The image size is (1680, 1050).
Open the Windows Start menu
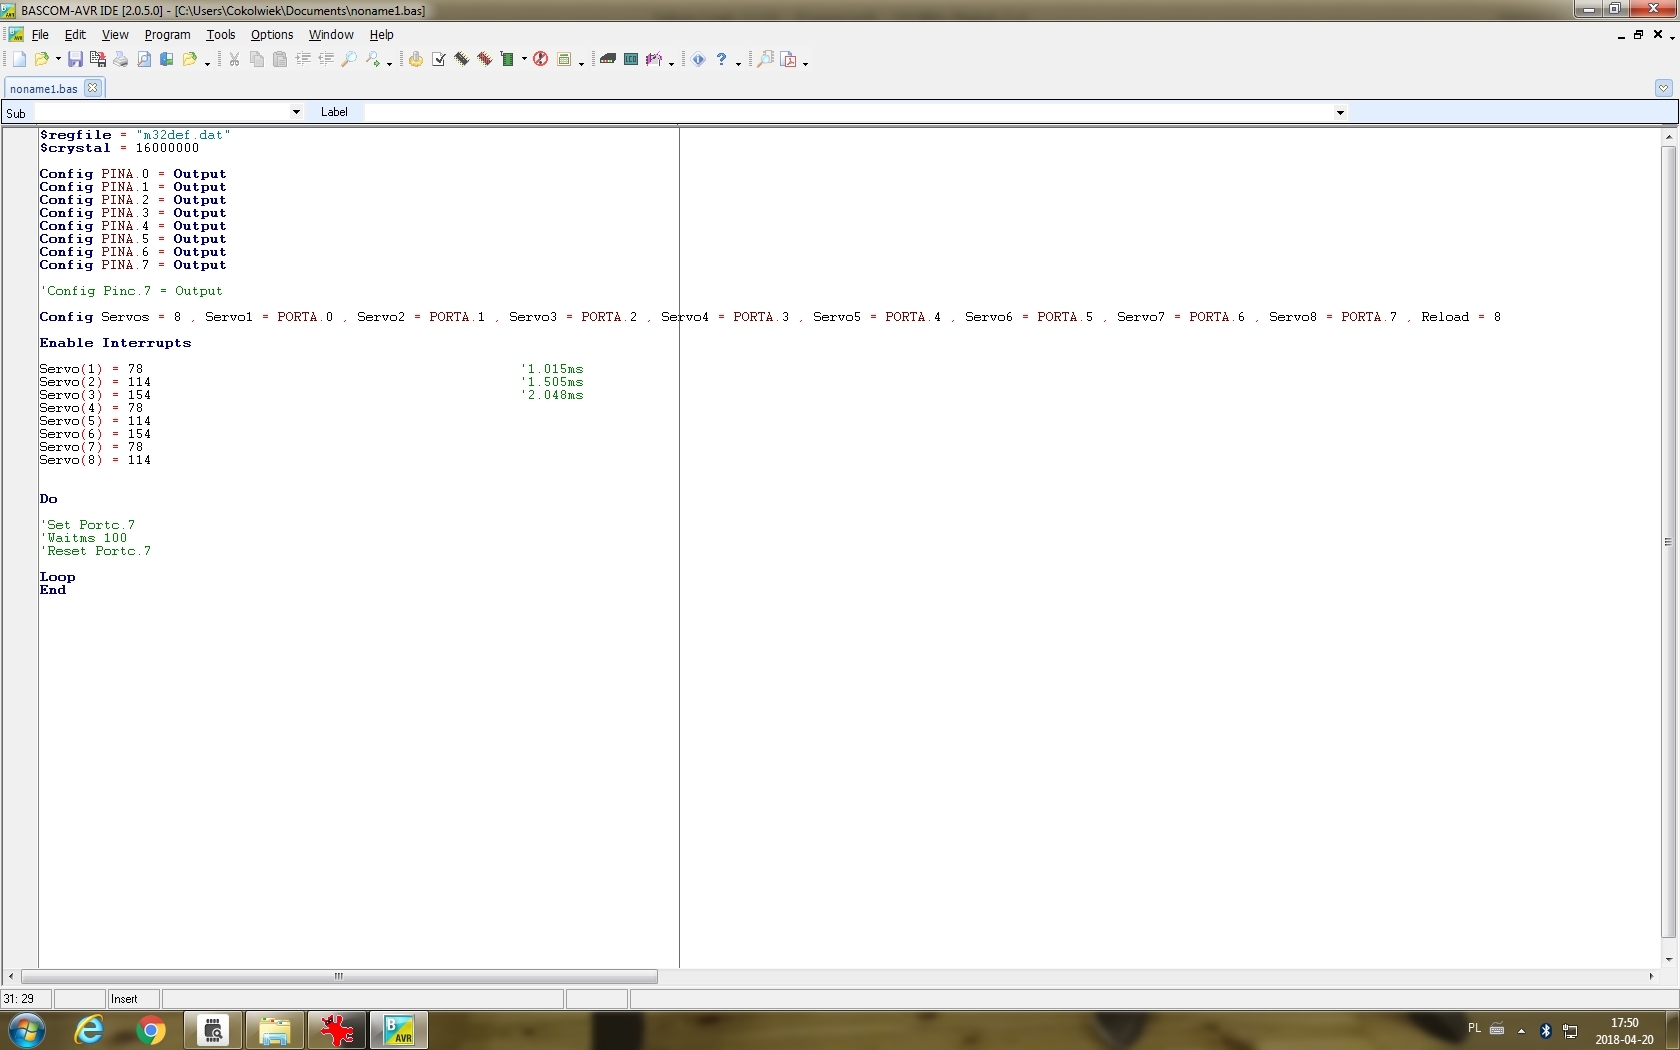(26, 1030)
